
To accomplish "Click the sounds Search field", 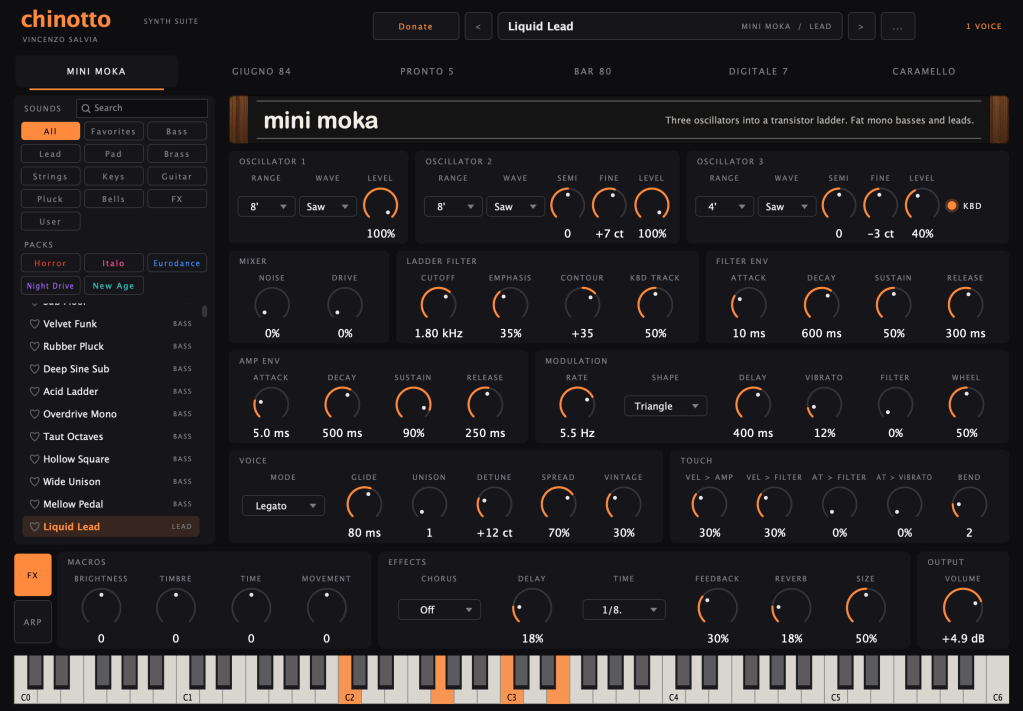I will click(x=142, y=108).
